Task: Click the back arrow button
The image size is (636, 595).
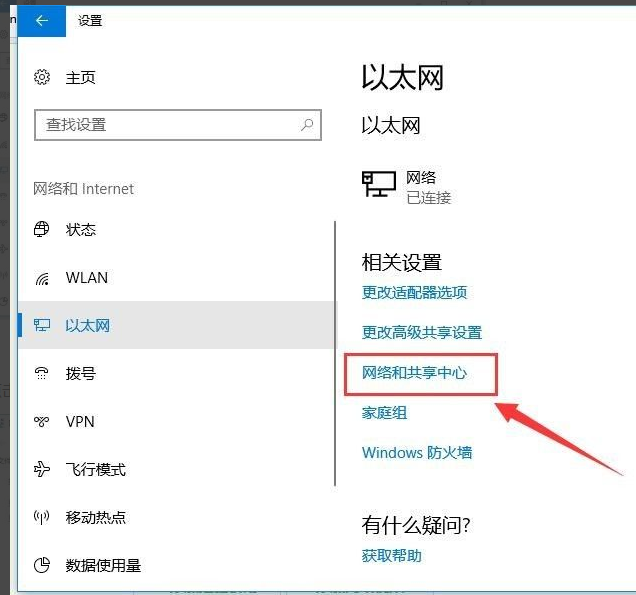Action: coord(42,20)
